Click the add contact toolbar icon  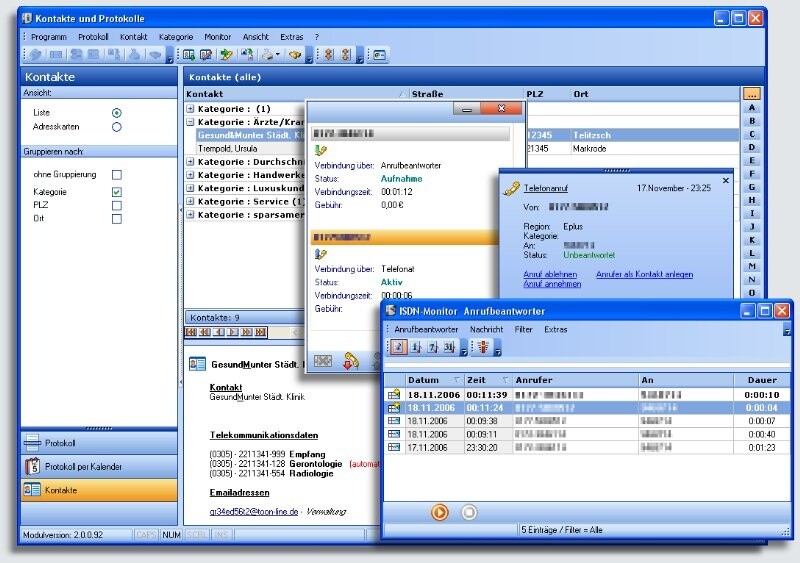tap(189, 55)
